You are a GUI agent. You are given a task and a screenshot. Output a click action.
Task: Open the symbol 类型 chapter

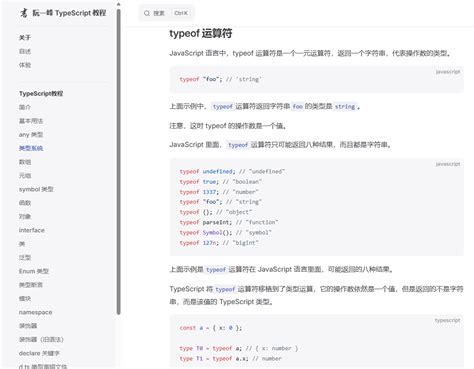click(36, 189)
